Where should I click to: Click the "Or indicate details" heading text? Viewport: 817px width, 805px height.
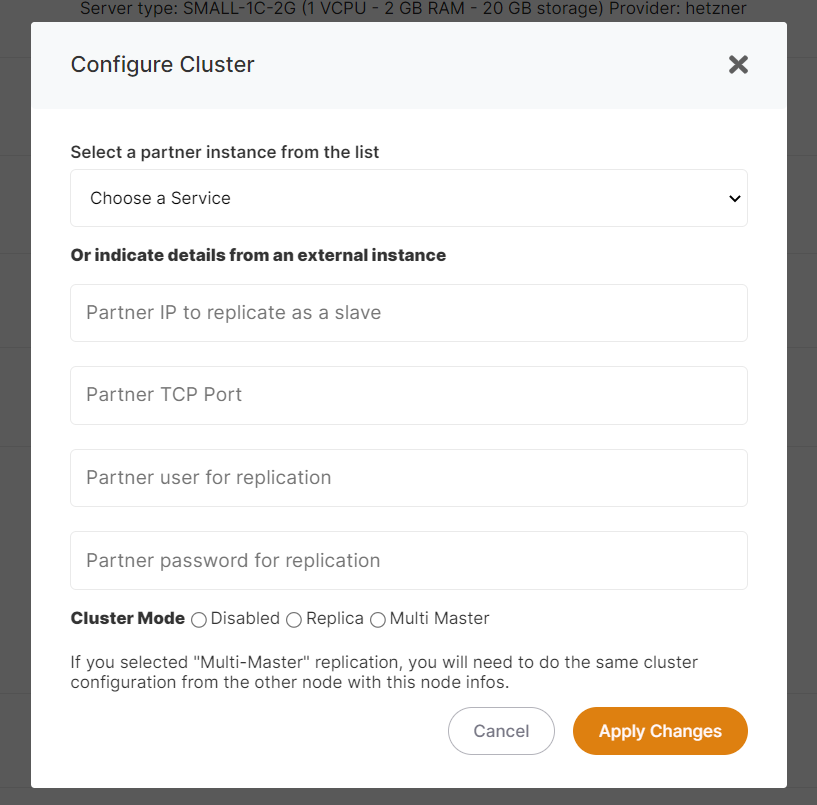tap(258, 255)
